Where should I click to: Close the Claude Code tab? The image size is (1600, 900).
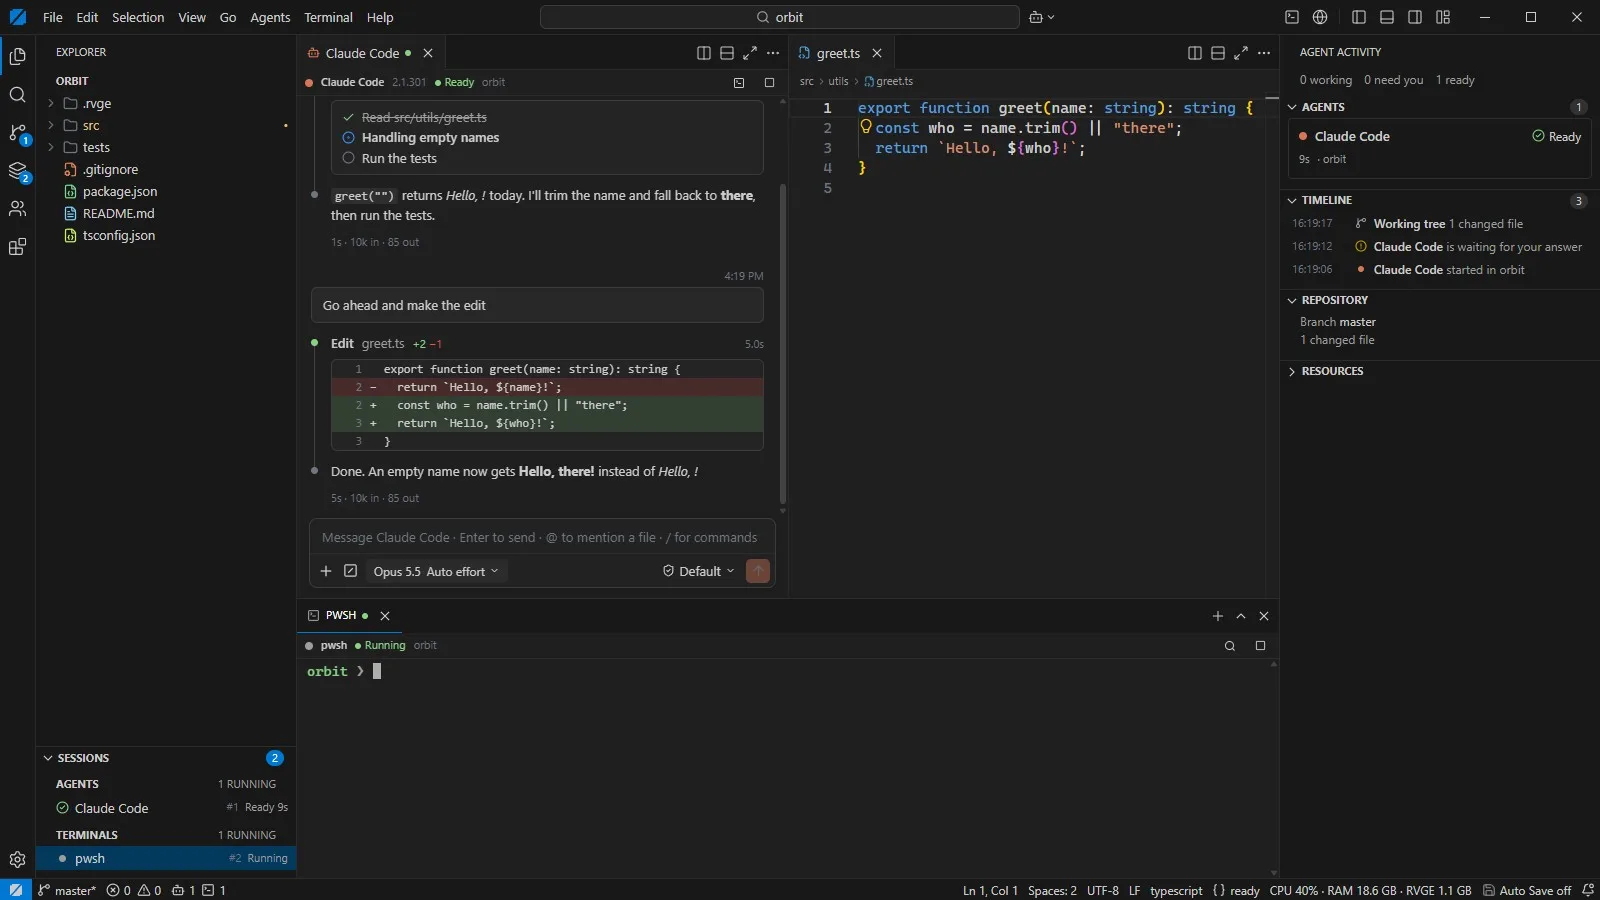pos(428,53)
